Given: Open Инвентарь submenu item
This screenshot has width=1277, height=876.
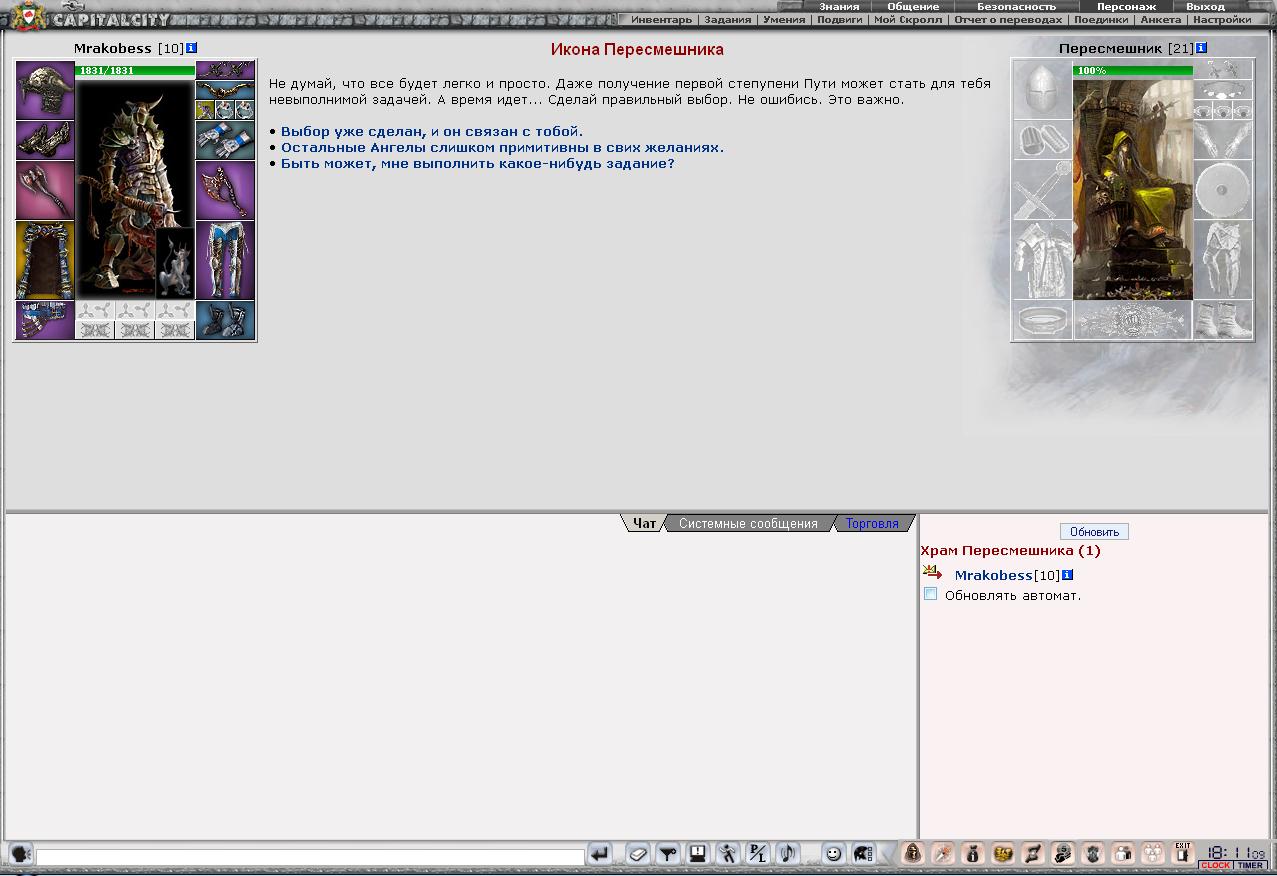Looking at the screenshot, I should [661, 19].
